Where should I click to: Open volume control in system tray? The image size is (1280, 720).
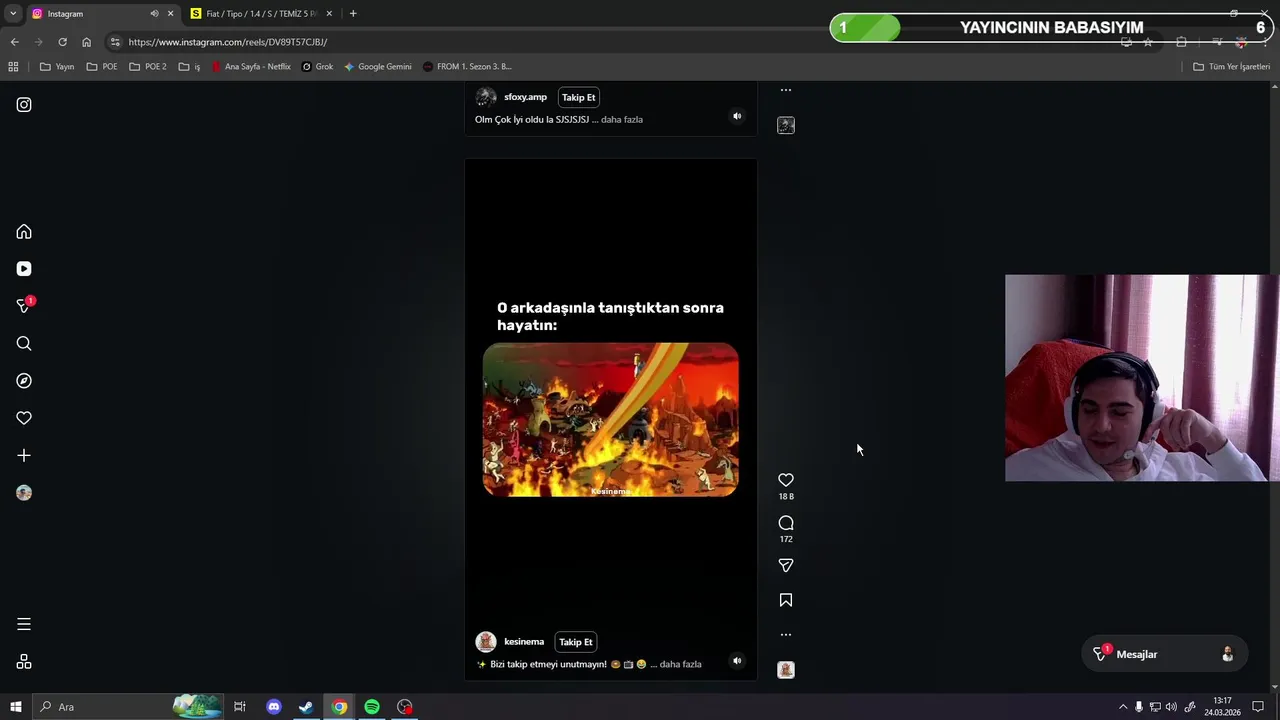coord(1171,707)
